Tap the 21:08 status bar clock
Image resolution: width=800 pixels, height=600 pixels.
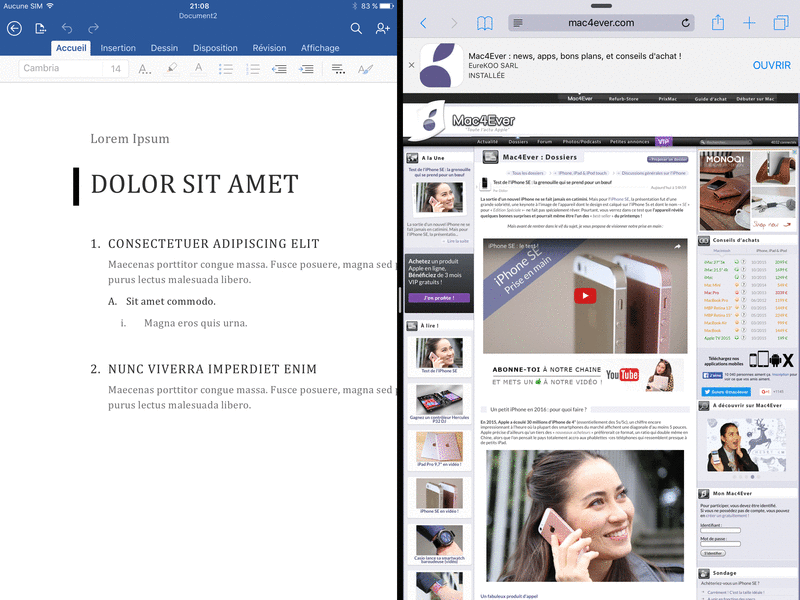pyautogui.click(x=199, y=6)
